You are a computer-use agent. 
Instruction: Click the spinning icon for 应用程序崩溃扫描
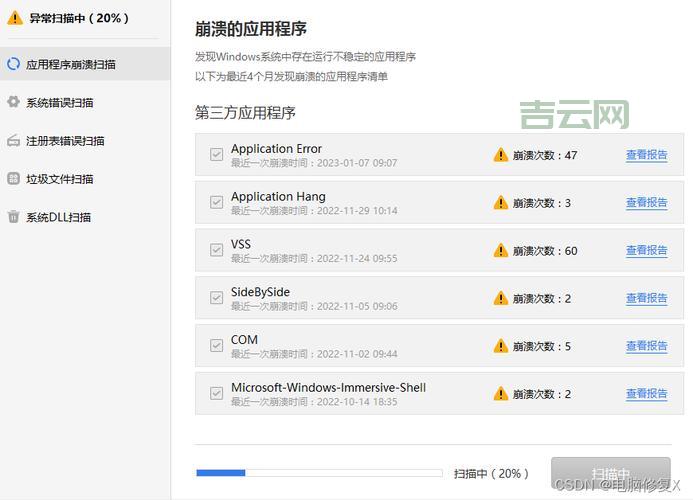13,64
